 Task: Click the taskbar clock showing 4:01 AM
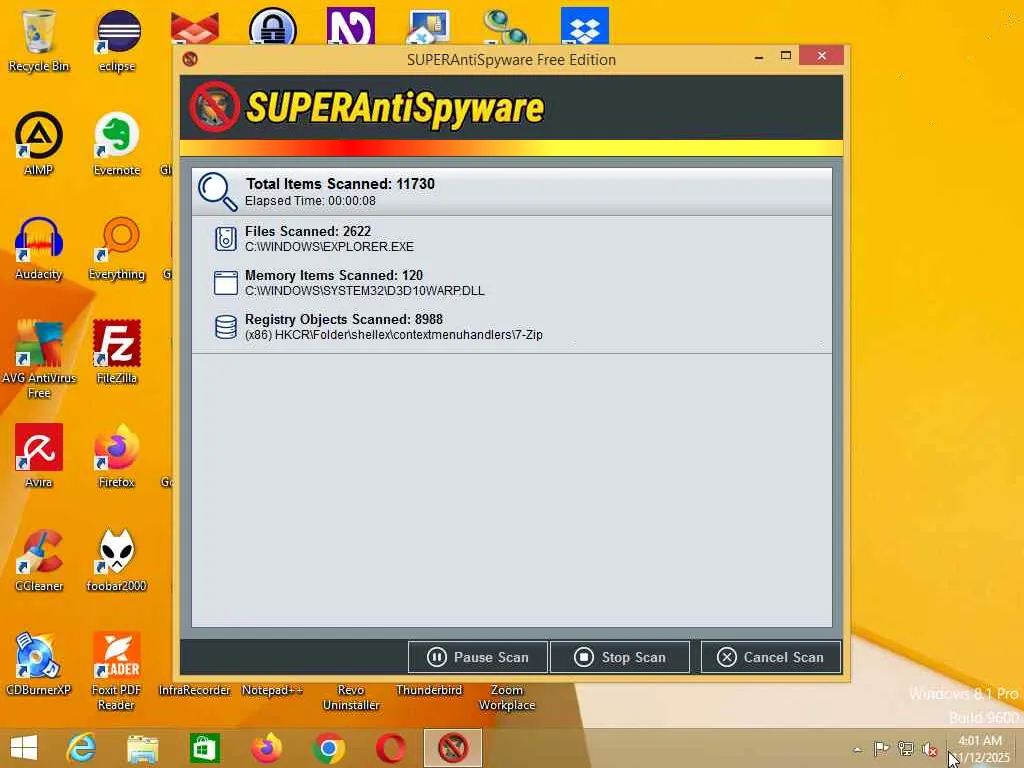[980, 749]
